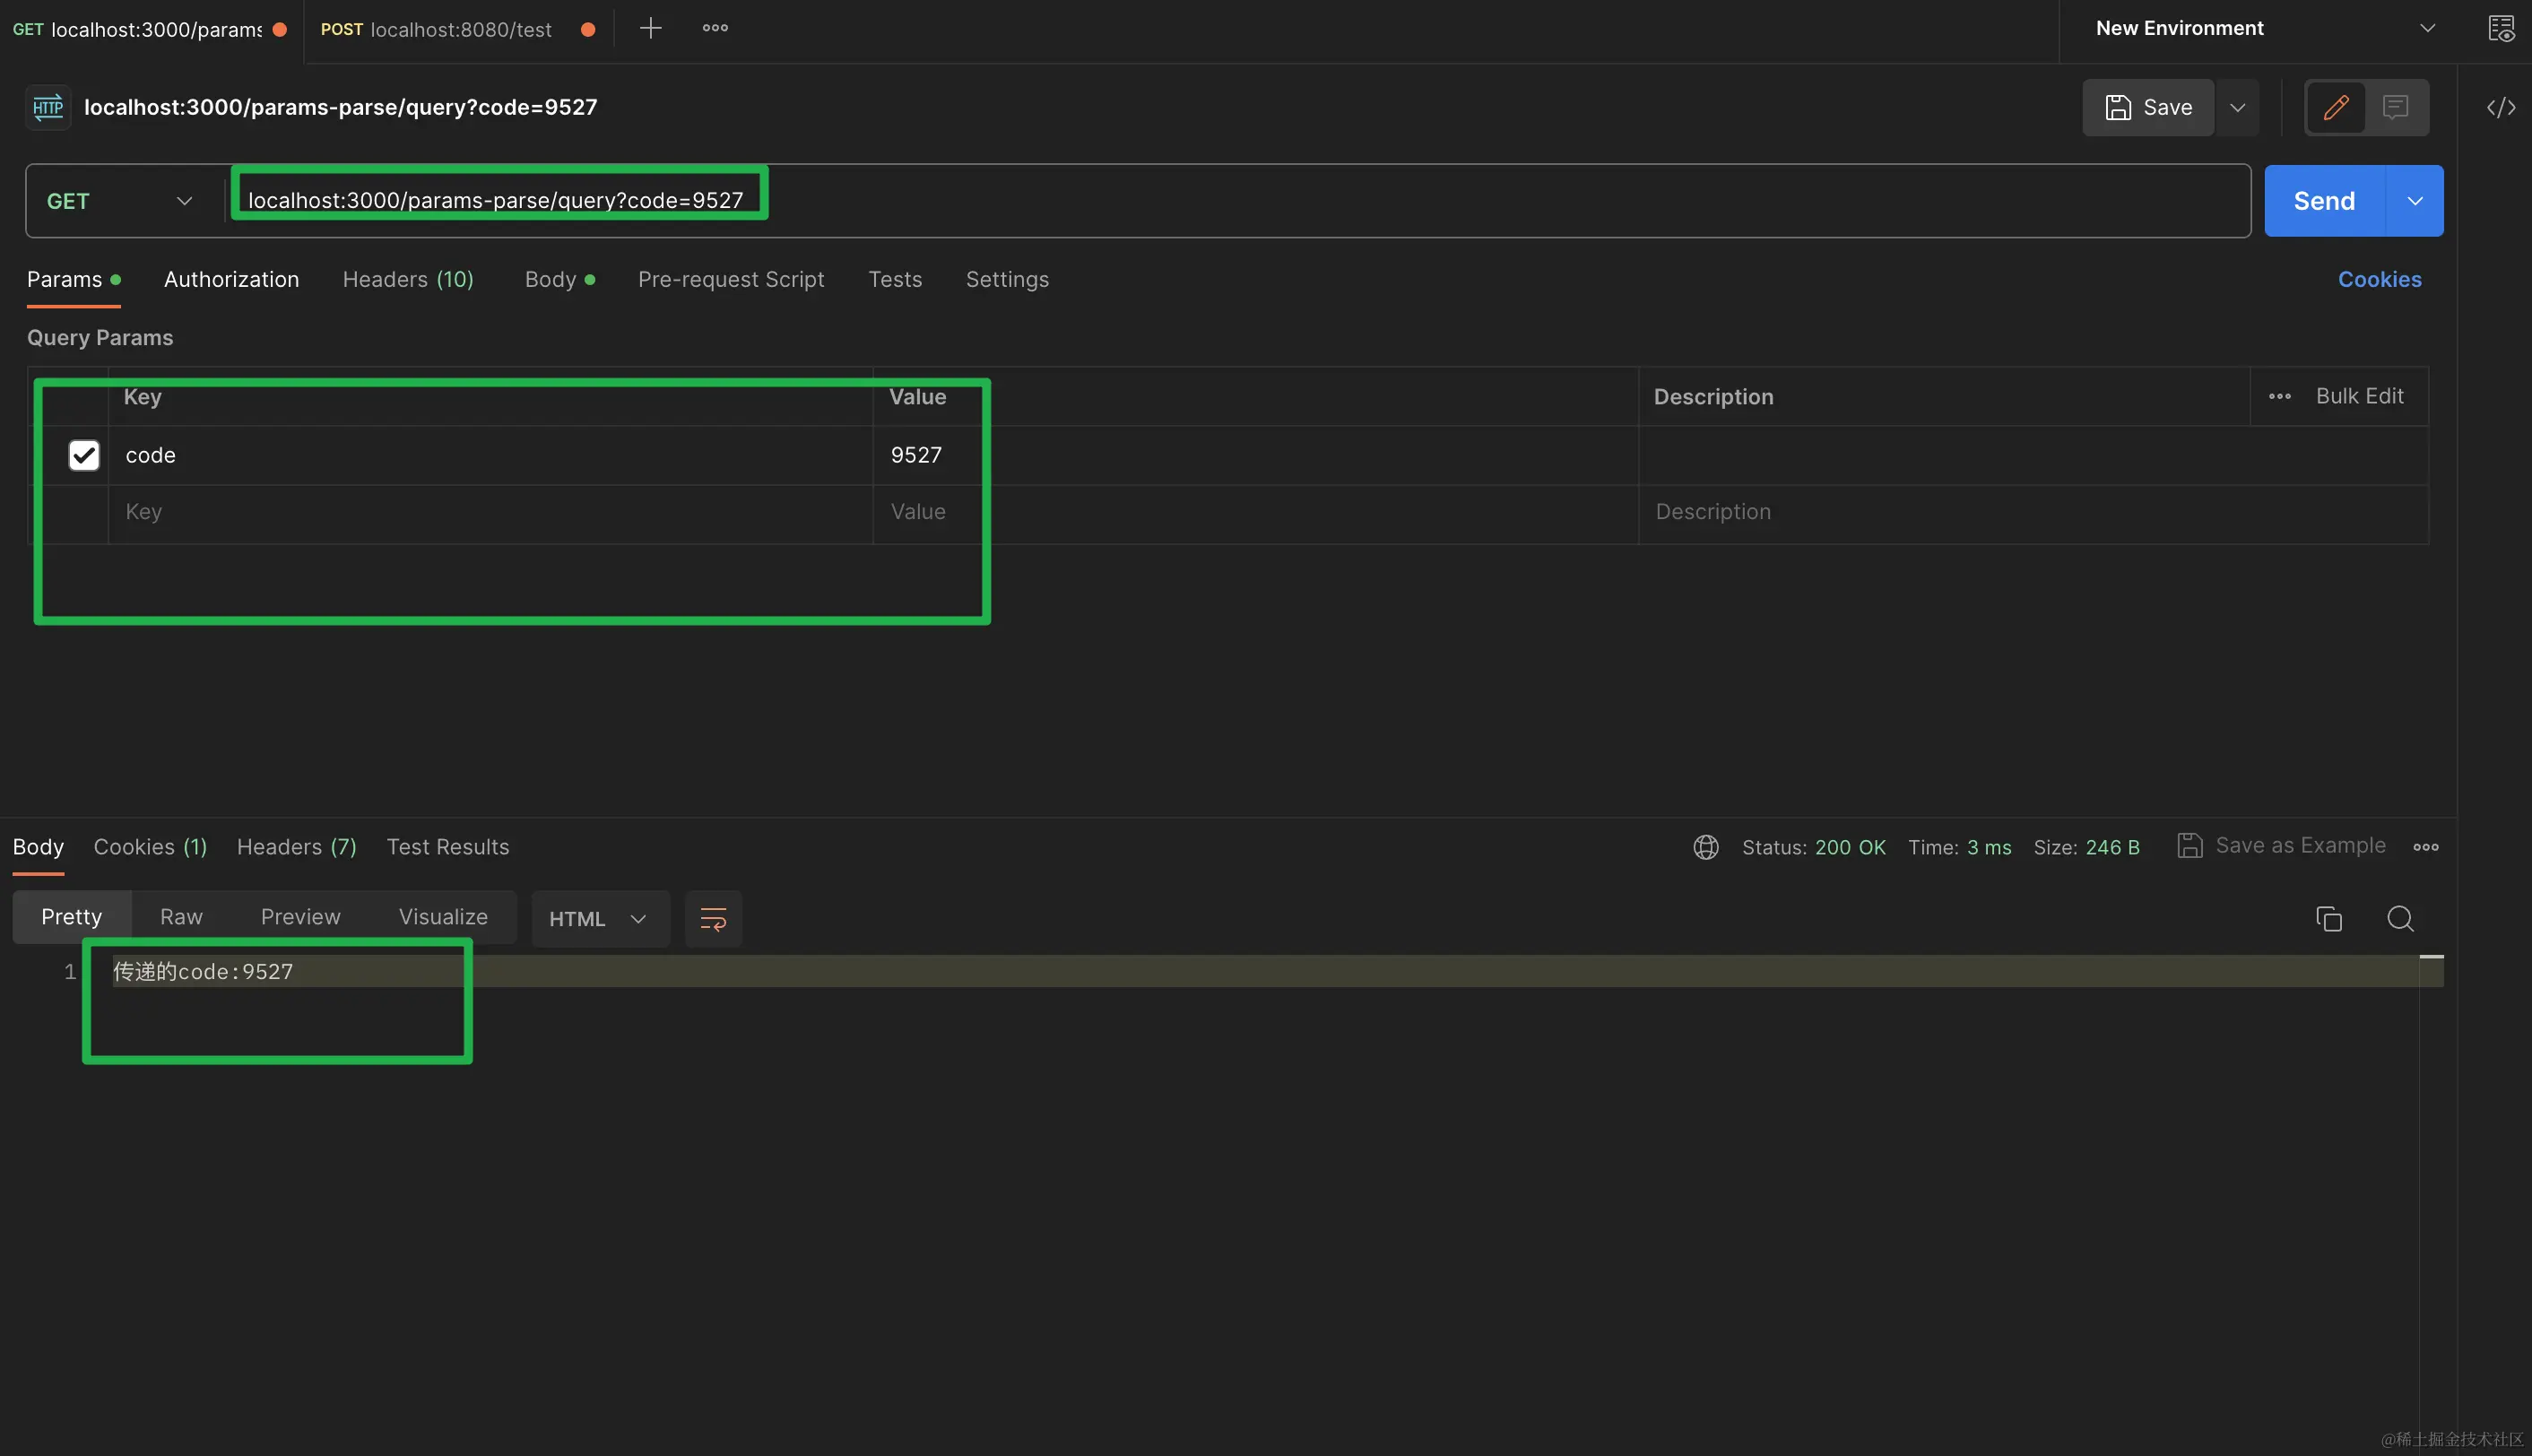Toggle line wrap in the response viewer
The width and height of the screenshot is (2532, 1456).
point(713,918)
